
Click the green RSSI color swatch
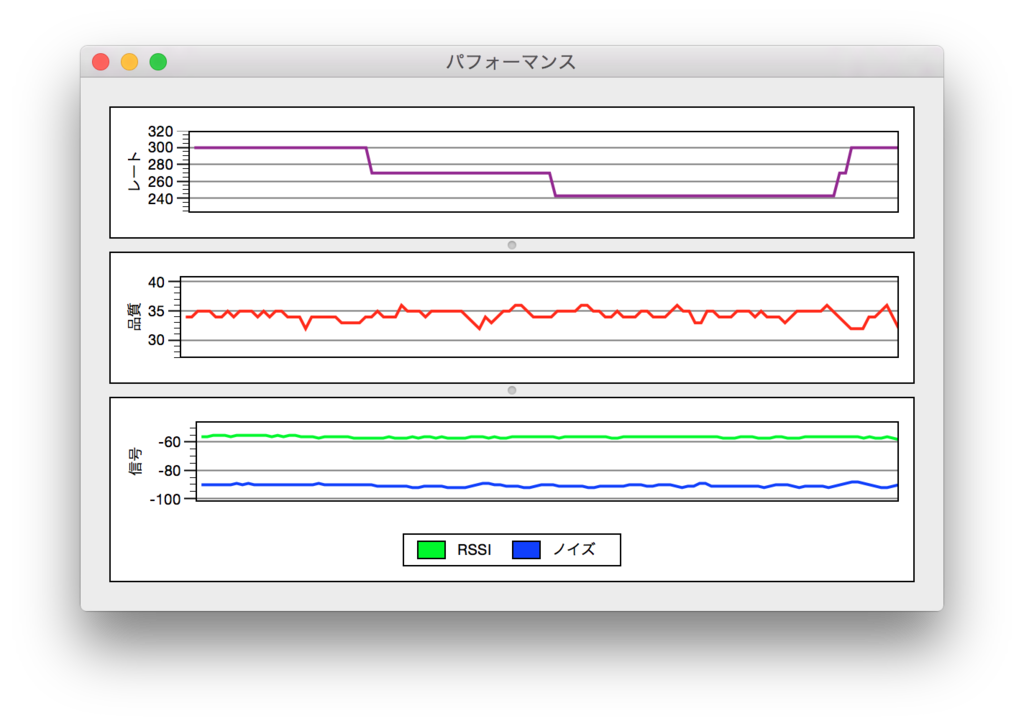pos(431,550)
